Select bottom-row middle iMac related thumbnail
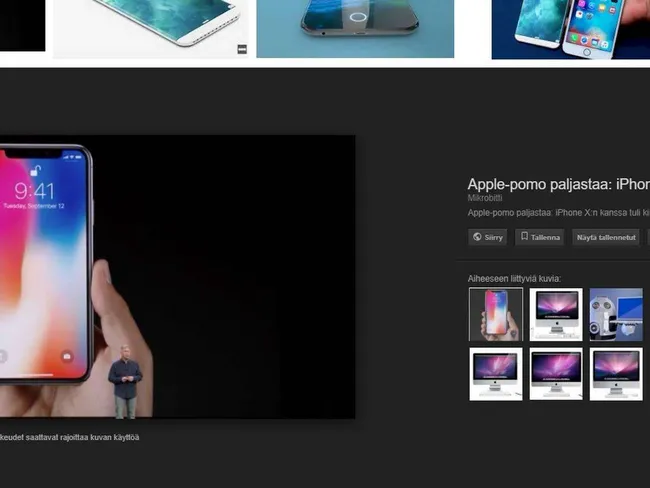Viewport: 650px width, 488px height. (x=556, y=373)
